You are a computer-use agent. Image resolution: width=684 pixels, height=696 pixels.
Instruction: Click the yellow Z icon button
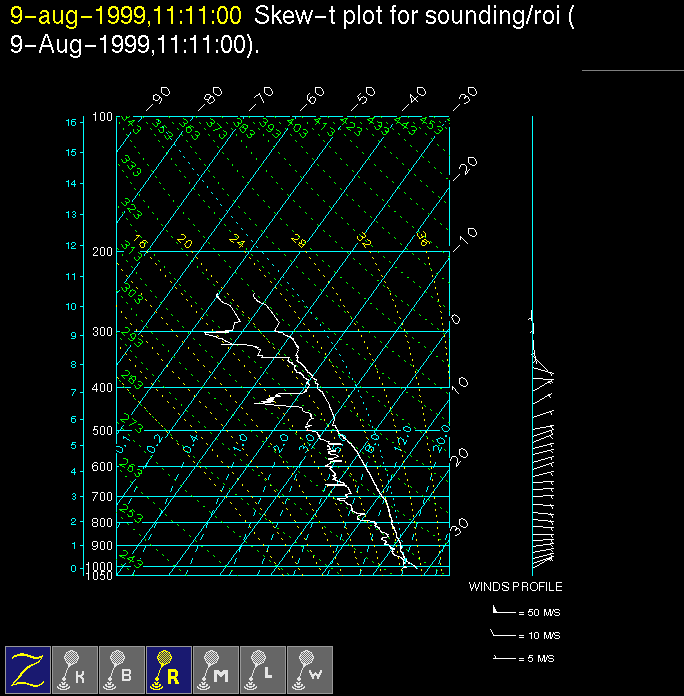coord(29,668)
